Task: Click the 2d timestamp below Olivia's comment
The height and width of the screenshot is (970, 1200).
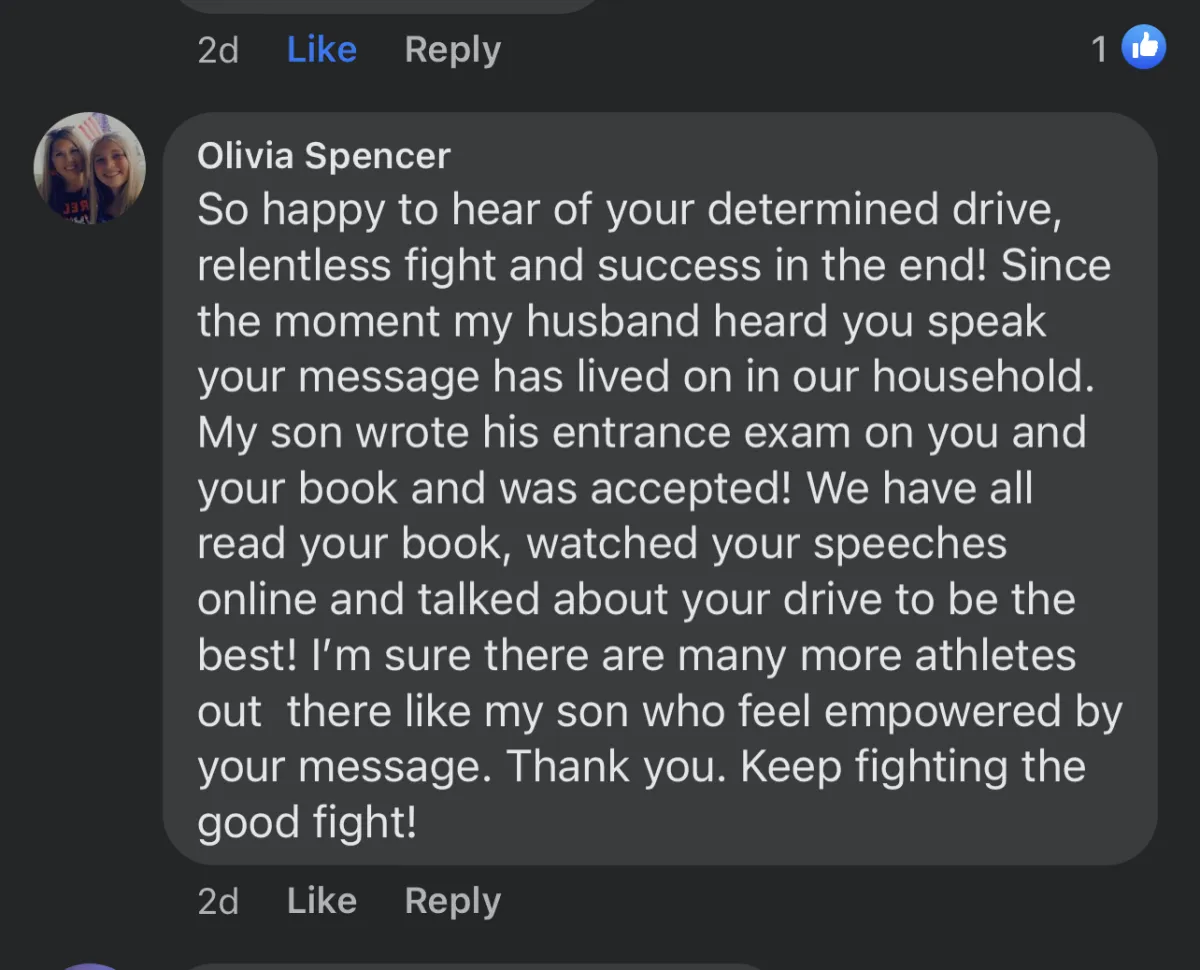Action: pos(218,902)
